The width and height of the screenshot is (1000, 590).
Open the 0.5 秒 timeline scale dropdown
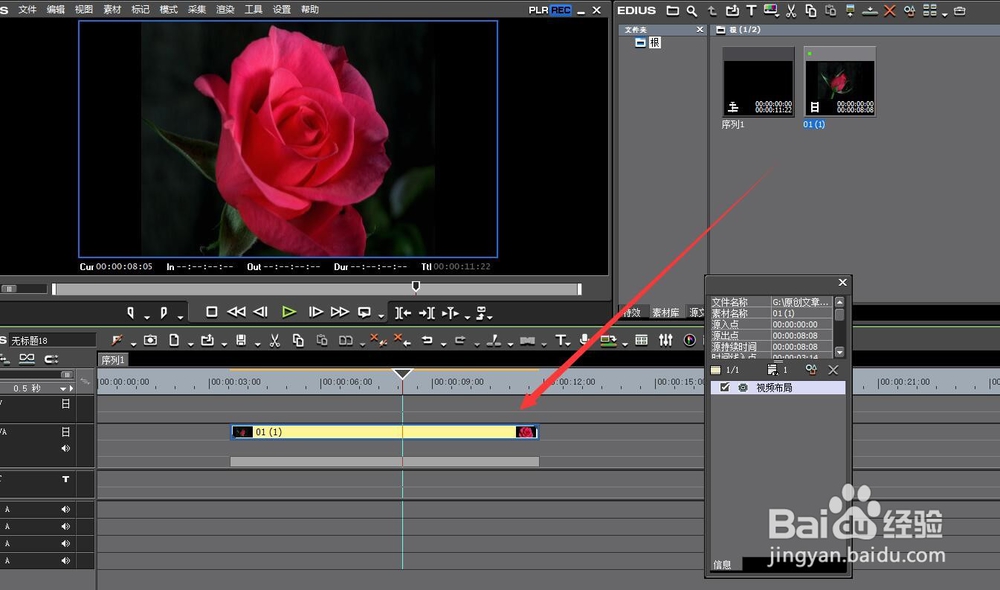pos(63,388)
